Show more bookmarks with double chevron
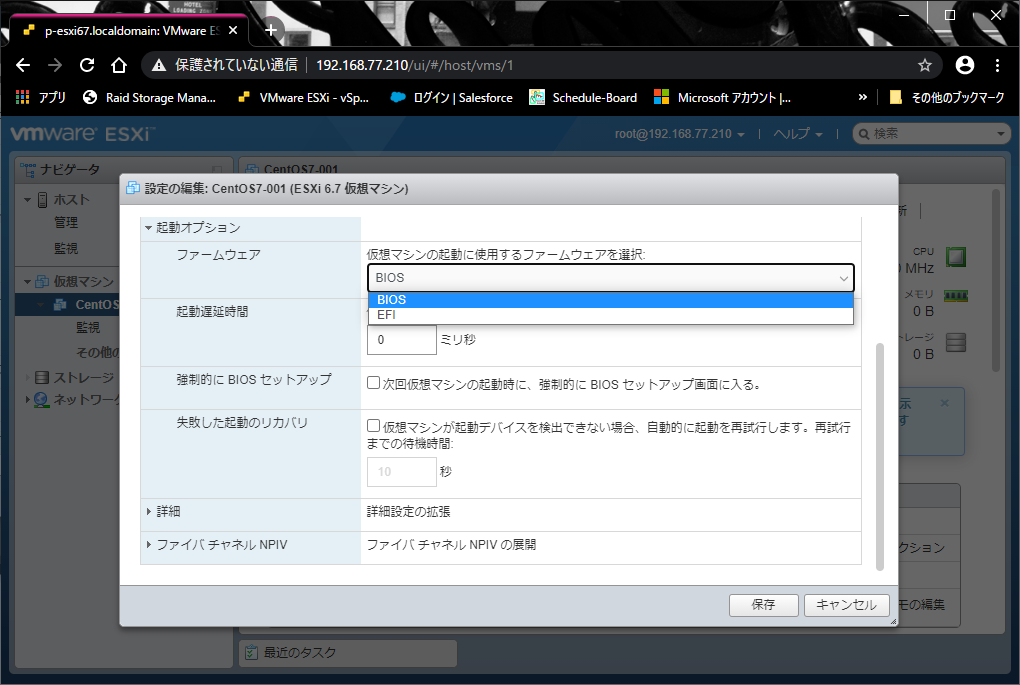Viewport: 1020px width, 685px height. pos(863,98)
